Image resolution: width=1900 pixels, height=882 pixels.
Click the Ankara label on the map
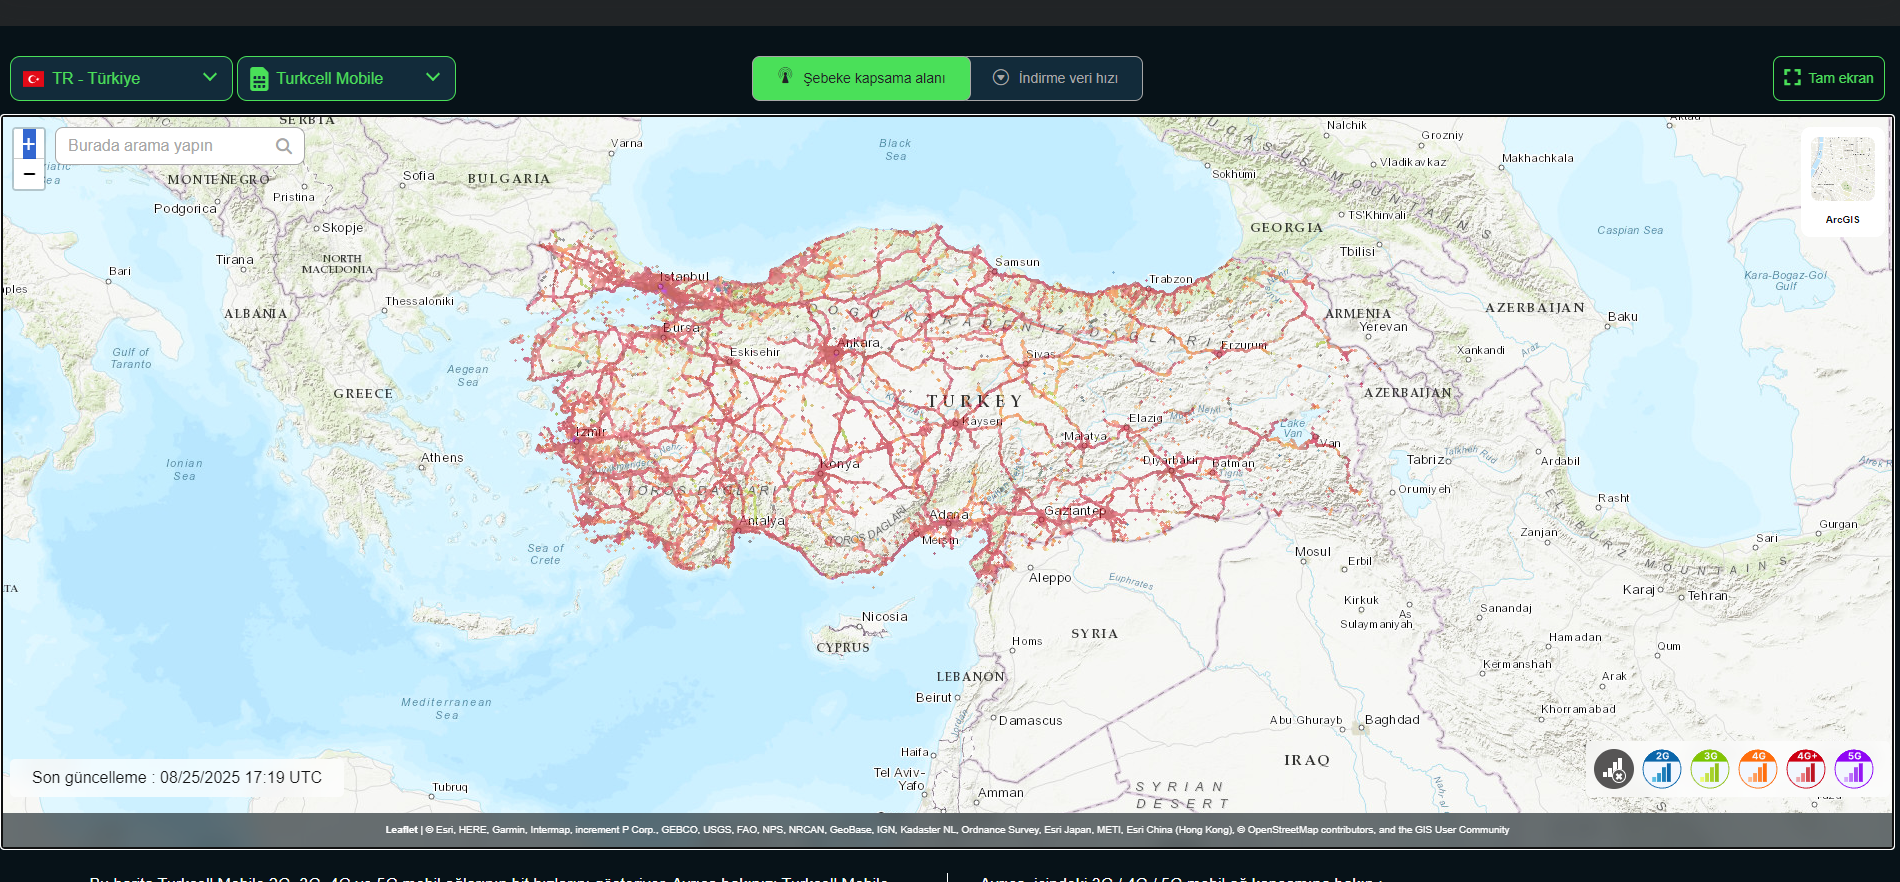[x=859, y=343]
